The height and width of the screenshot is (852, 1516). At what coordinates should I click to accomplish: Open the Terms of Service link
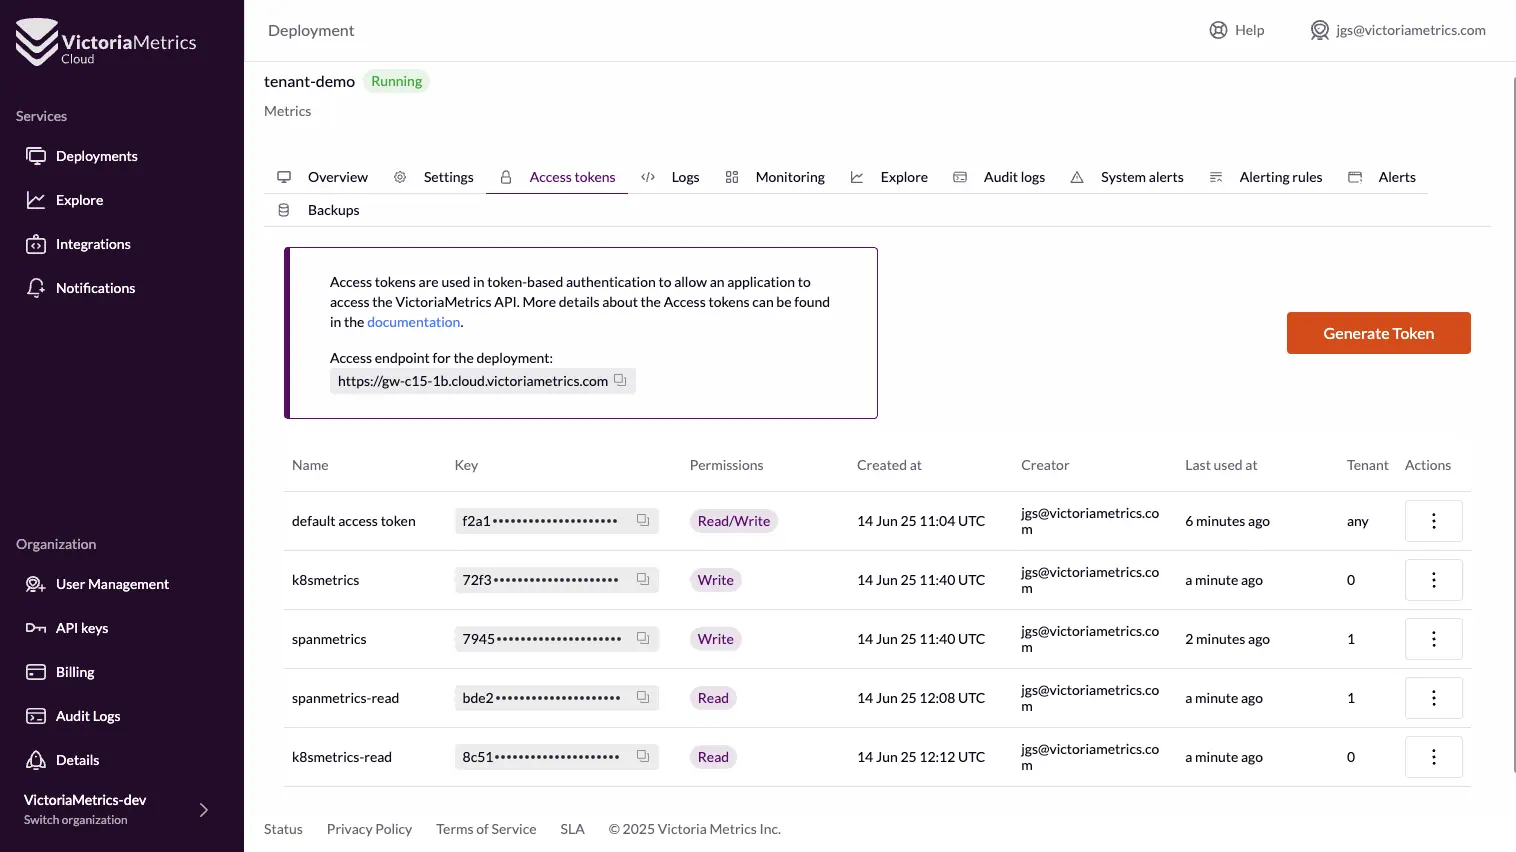(486, 829)
